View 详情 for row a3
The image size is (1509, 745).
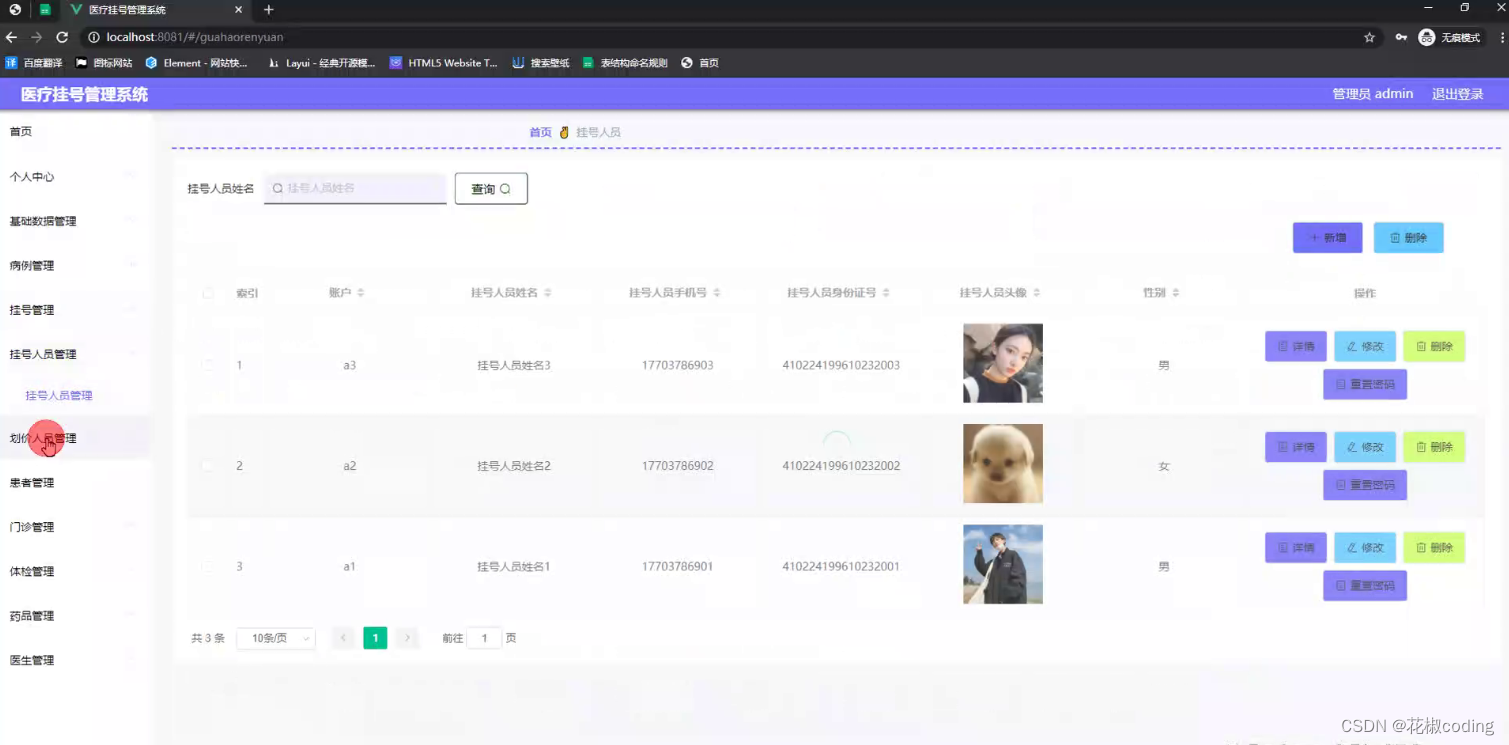coord(1295,346)
